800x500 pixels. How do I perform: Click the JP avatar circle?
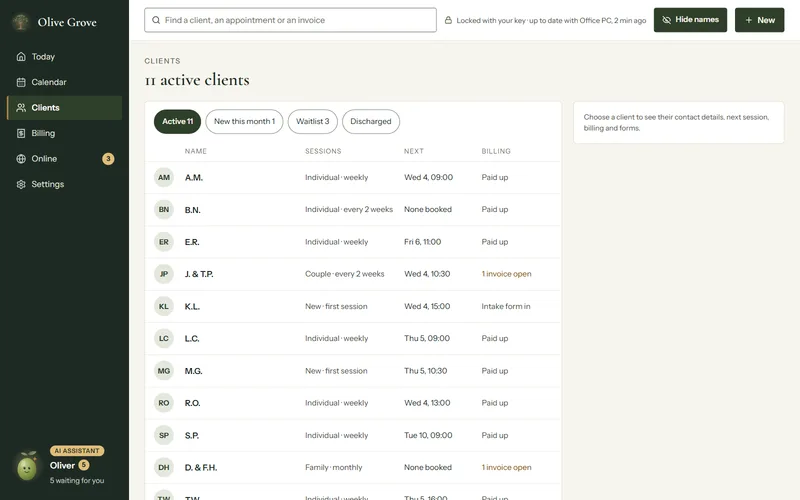pos(164,274)
